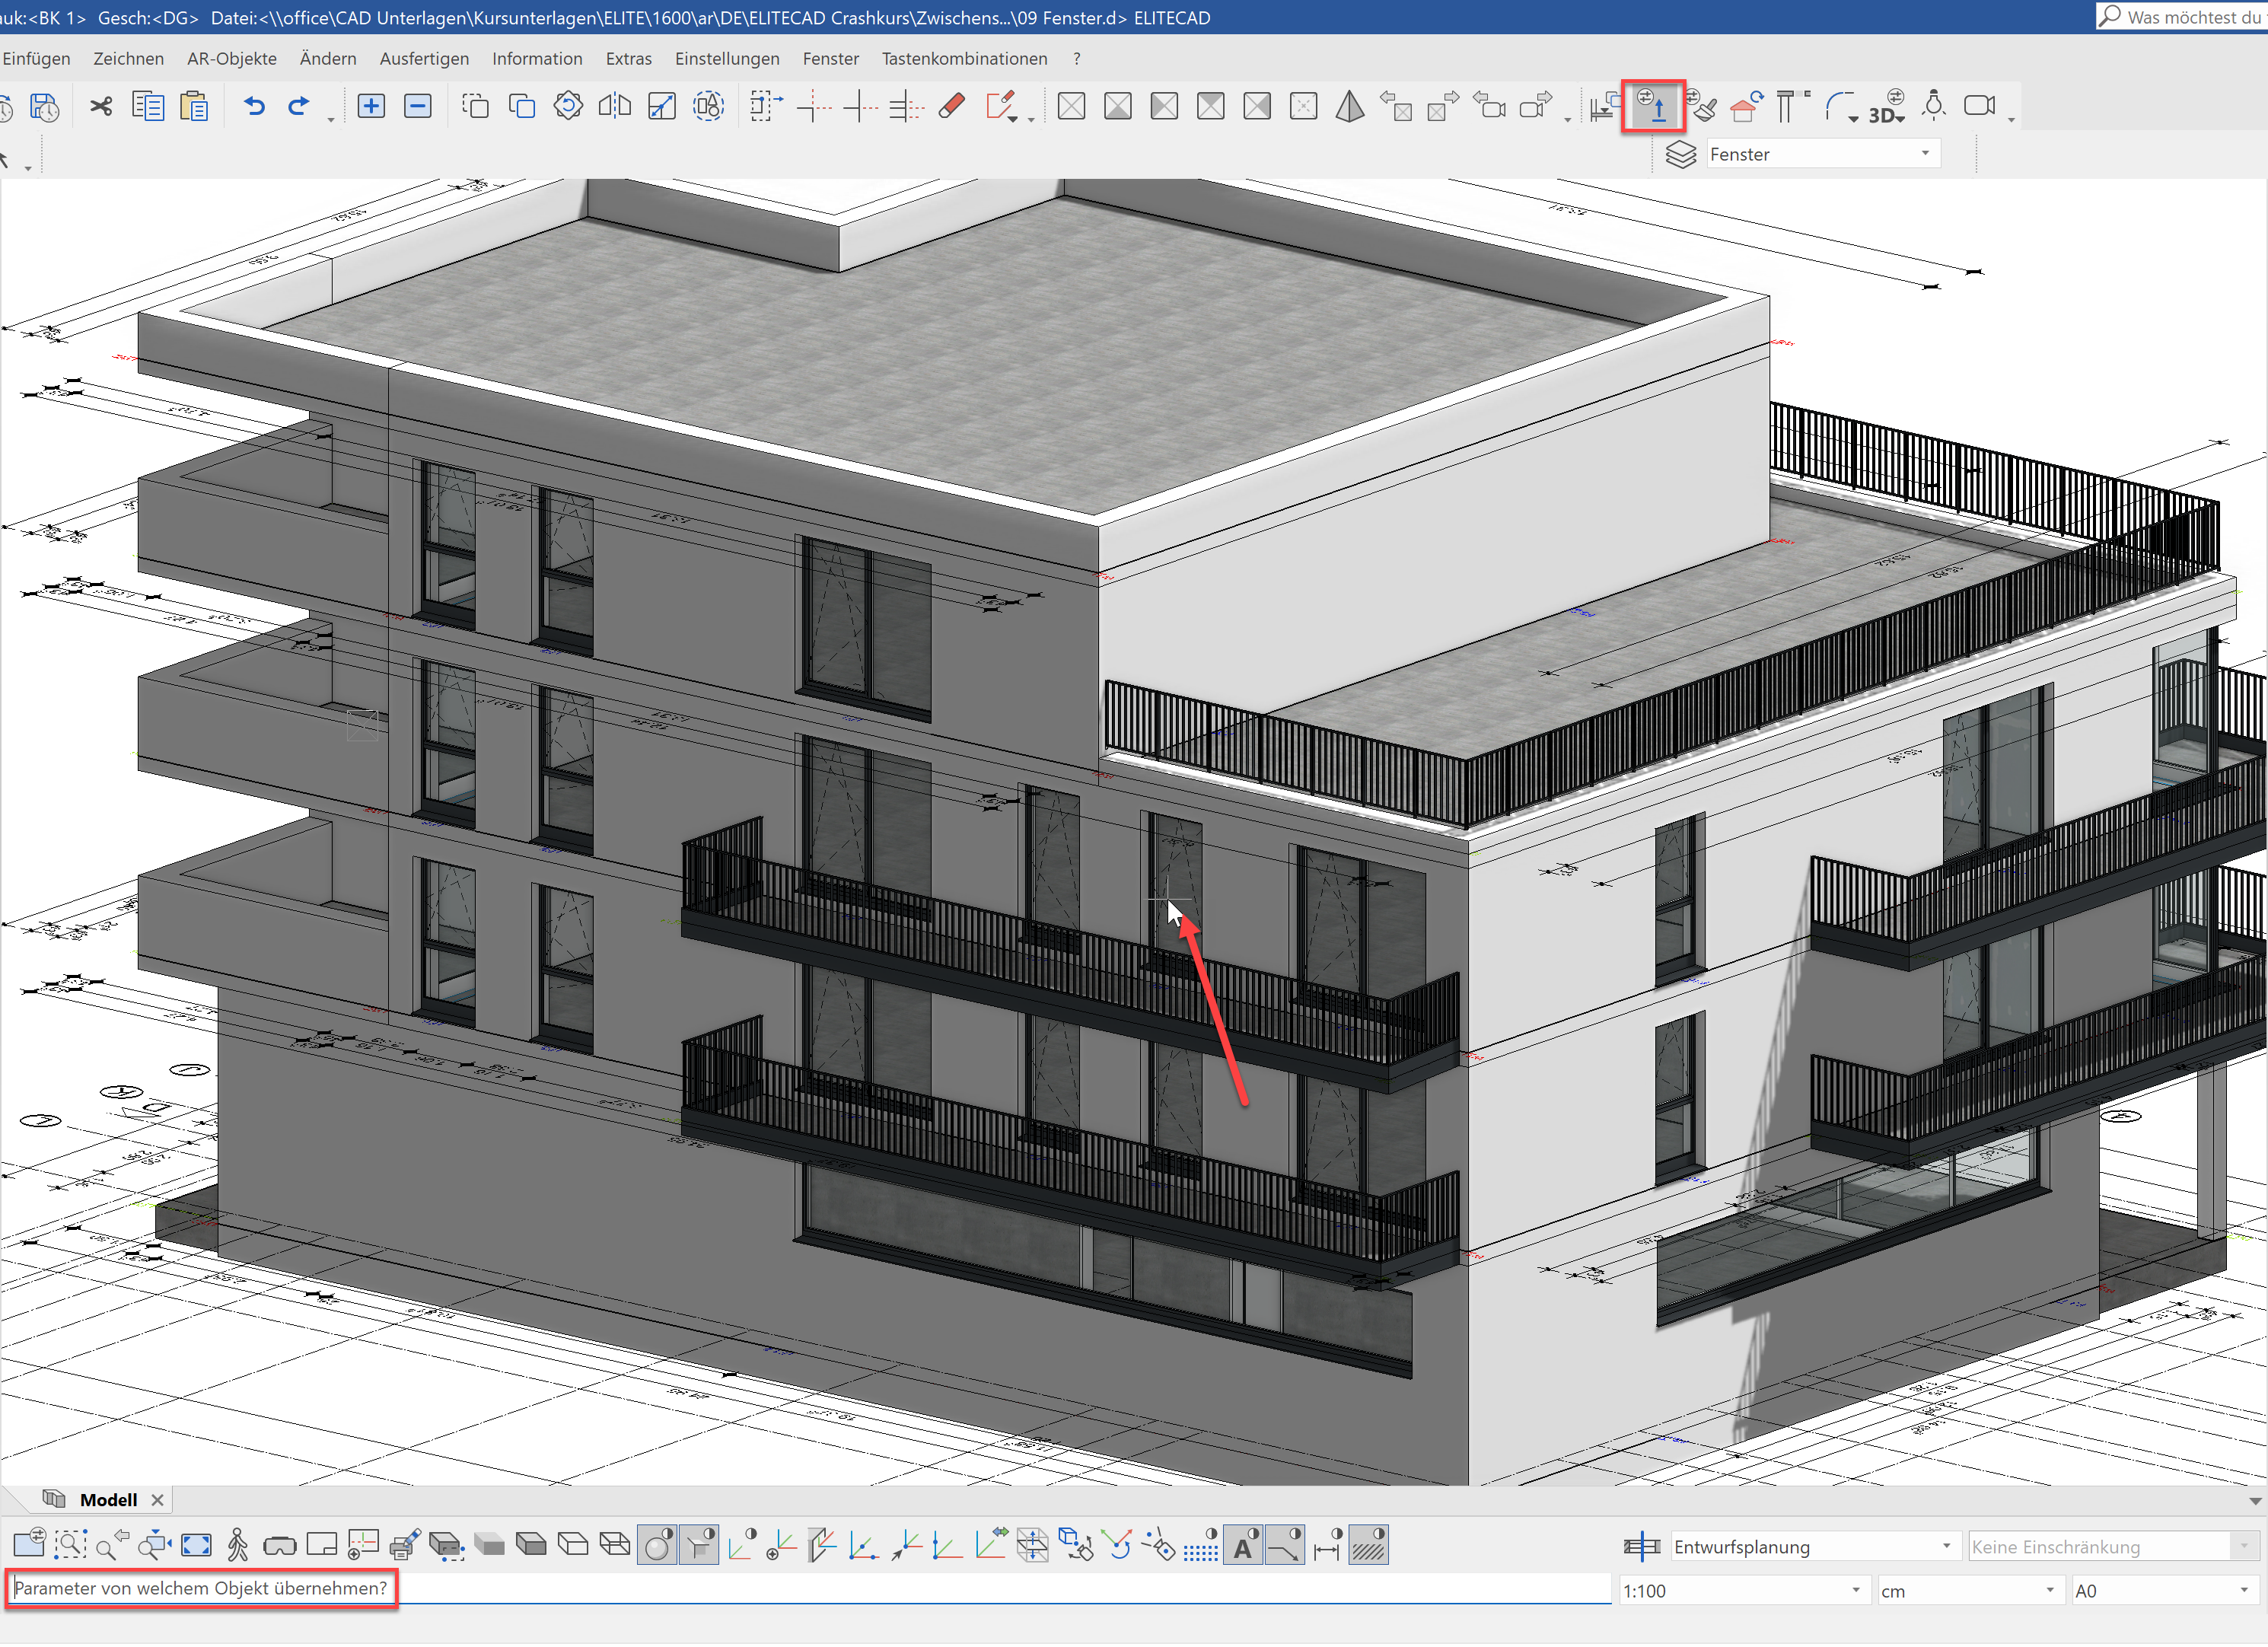Open the Einfügen menu
This screenshot has height=1647, width=2268.
pos(36,59)
